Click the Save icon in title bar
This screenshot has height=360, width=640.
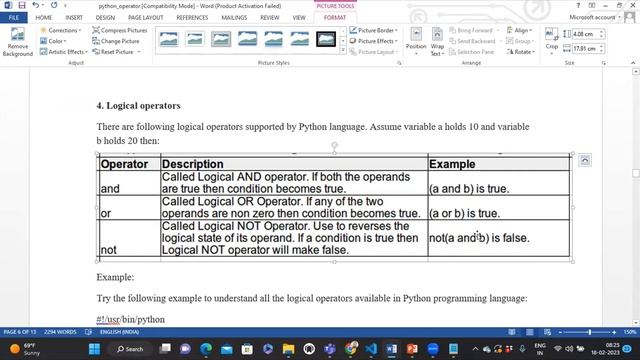point(22,5)
